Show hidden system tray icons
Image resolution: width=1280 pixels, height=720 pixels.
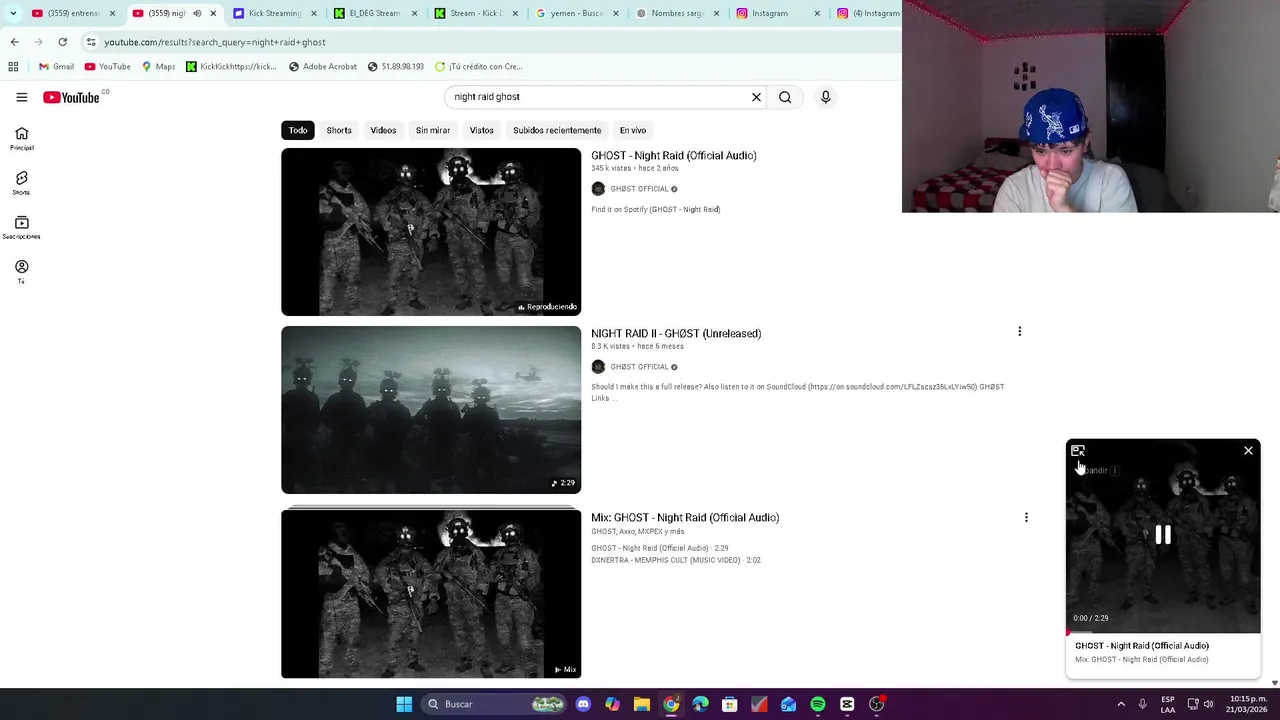1121,704
